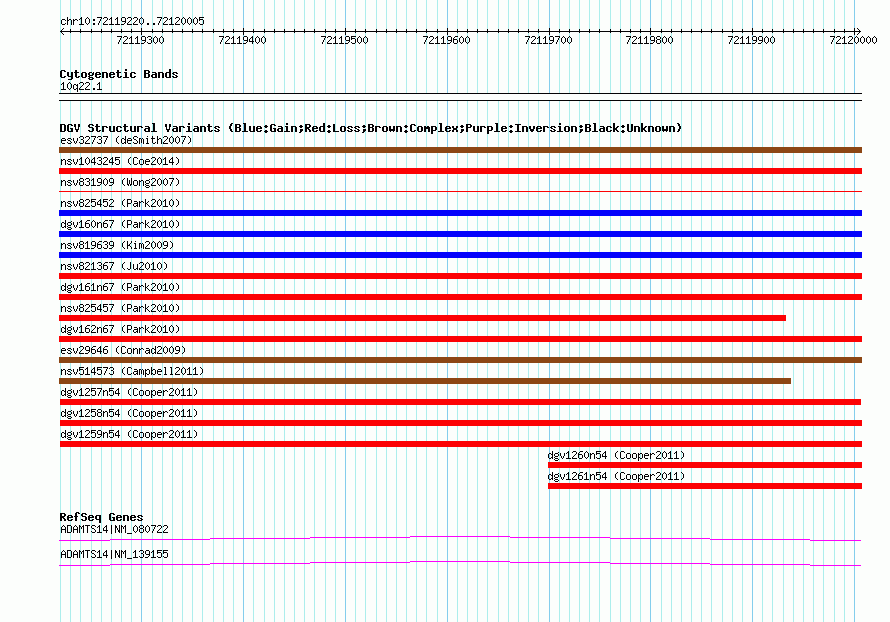Open the dgv161n67 (Park2010) label
The height and width of the screenshot is (622, 890).
(x=120, y=287)
